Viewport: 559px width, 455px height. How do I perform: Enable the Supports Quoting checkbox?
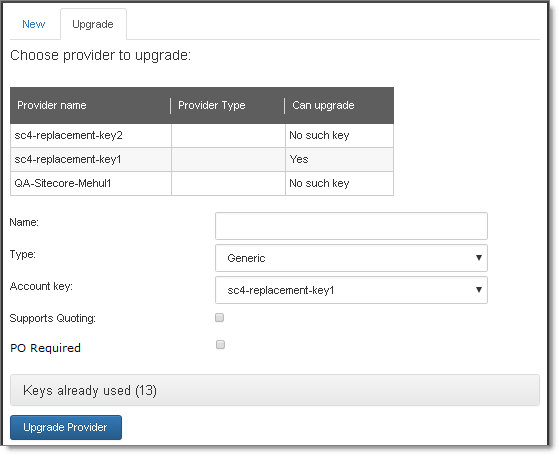click(x=220, y=317)
